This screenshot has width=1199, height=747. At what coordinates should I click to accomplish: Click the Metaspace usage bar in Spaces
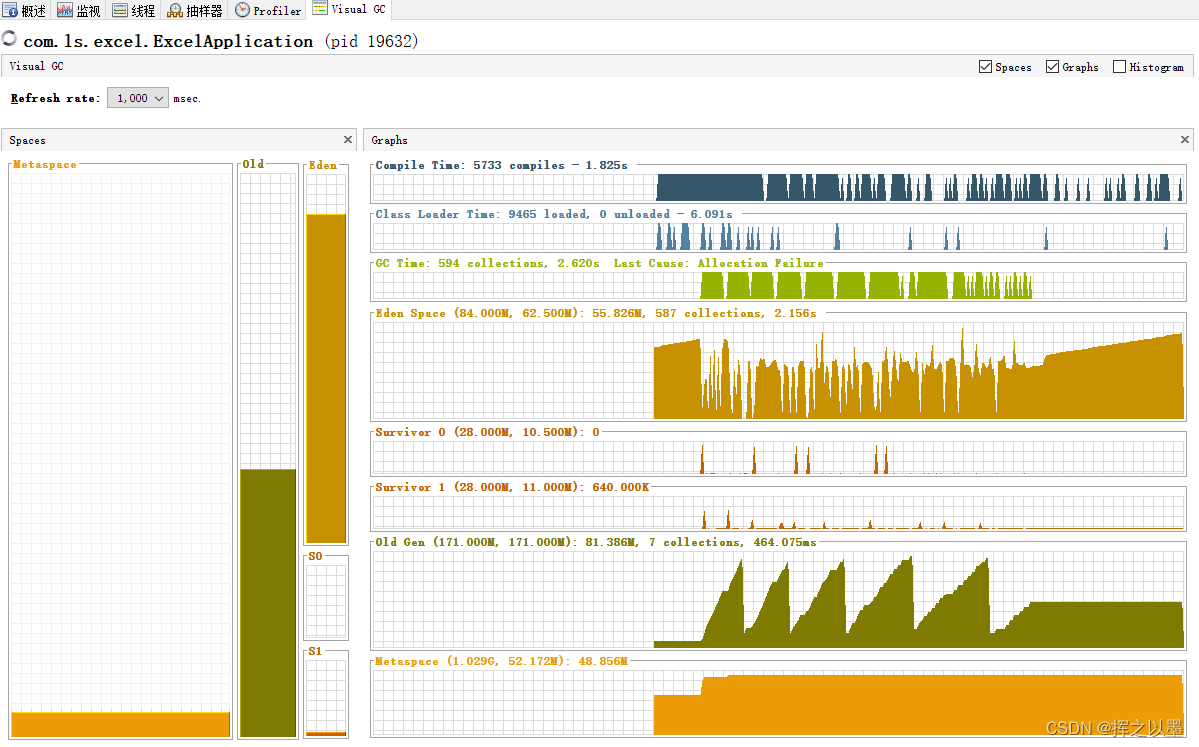point(120,724)
